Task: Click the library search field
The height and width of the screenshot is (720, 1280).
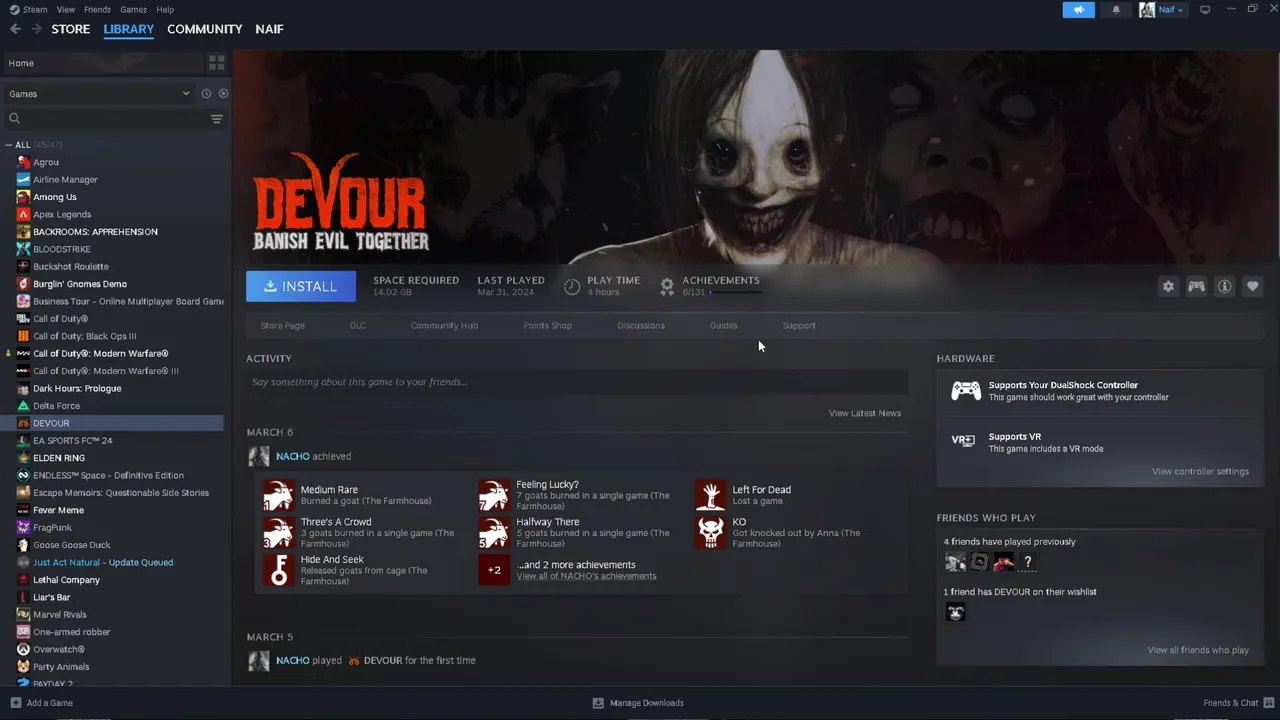Action: pyautogui.click(x=105, y=119)
